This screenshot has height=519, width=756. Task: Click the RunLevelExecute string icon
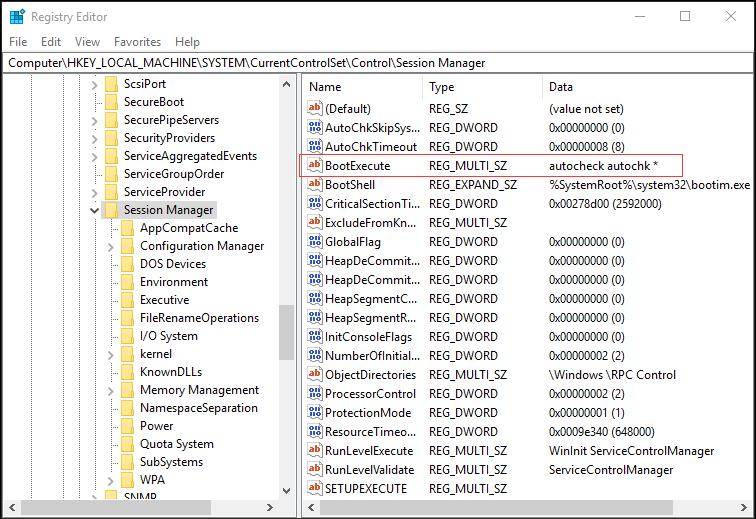(314, 451)
